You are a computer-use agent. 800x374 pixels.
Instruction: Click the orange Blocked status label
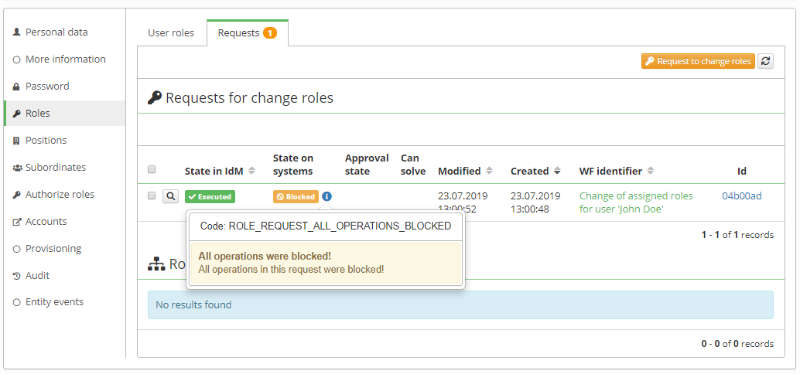(x=296, y=196)
